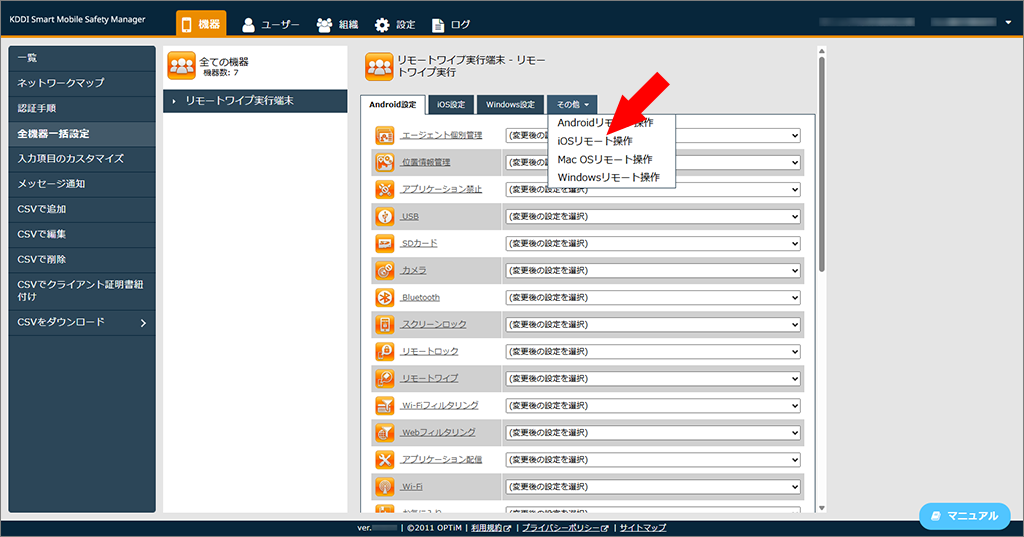Click the カメラ setting icon
This screenshot has width=1024, height=537.
[x=385, y=270]
